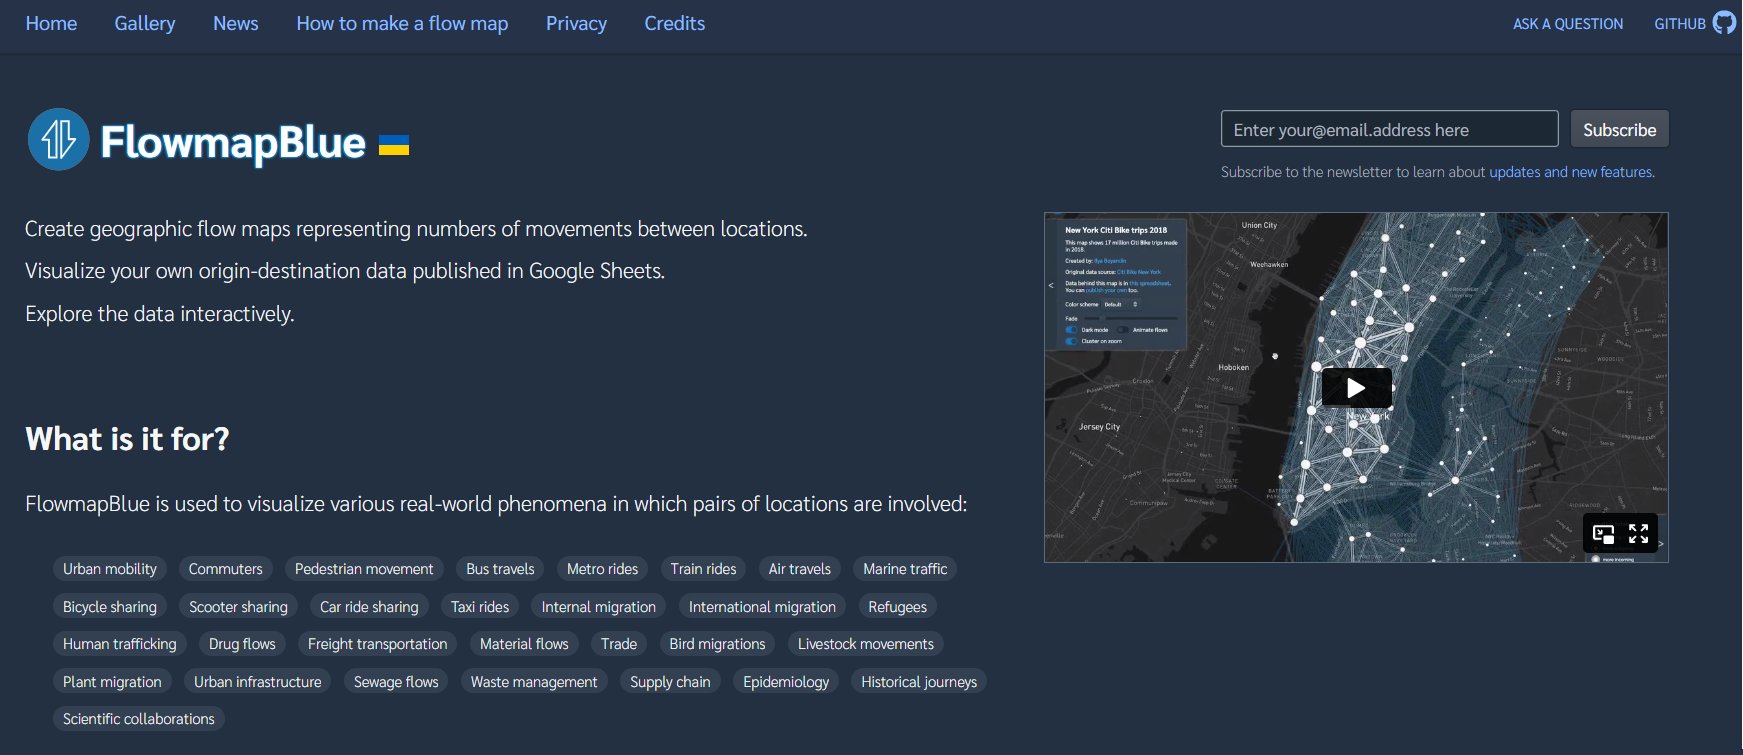Choose the Trade tag
Screen dimensions: 1743x755
(x=619, y=644)
